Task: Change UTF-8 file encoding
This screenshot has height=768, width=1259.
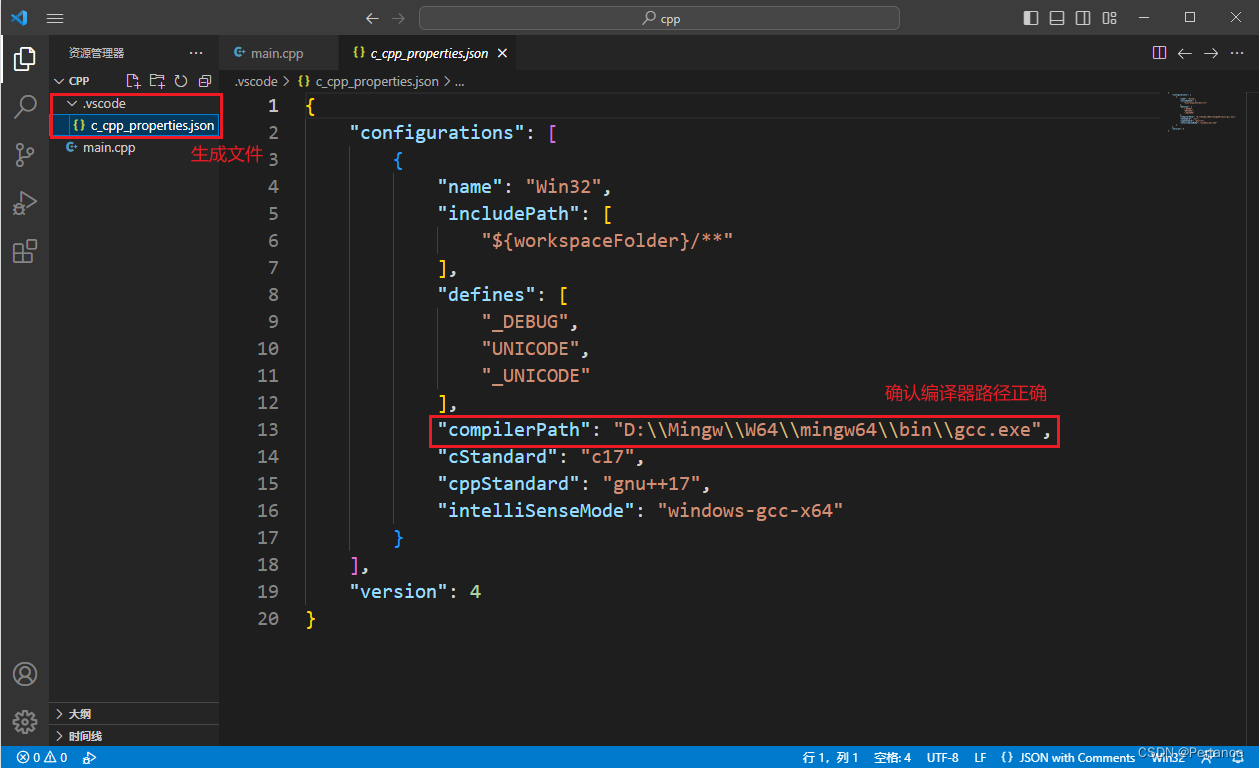Action: point(942,758)
